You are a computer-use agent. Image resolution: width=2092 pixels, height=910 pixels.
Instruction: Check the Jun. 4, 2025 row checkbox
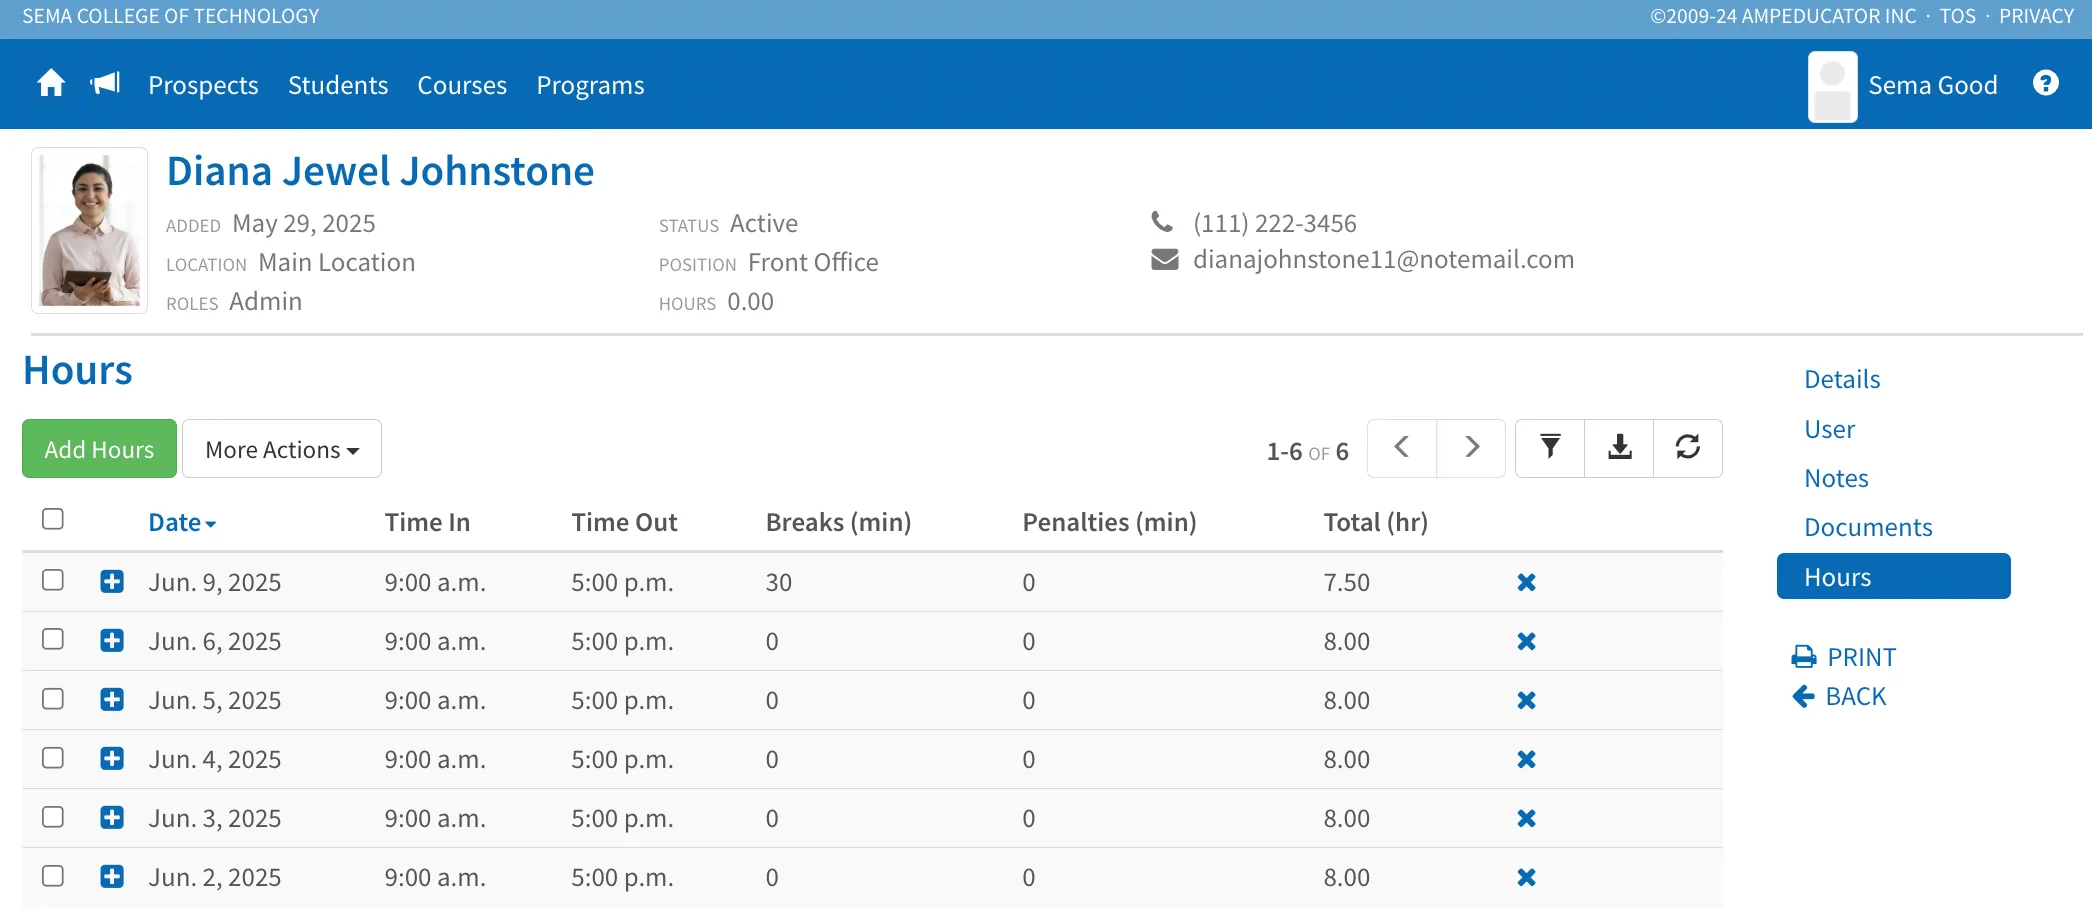[x=53, y=757]
